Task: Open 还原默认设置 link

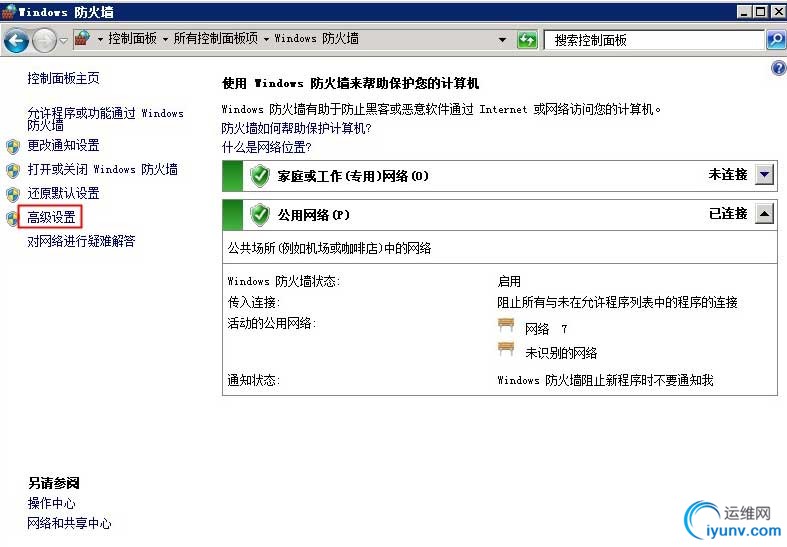Action: [x=63, y=193]
